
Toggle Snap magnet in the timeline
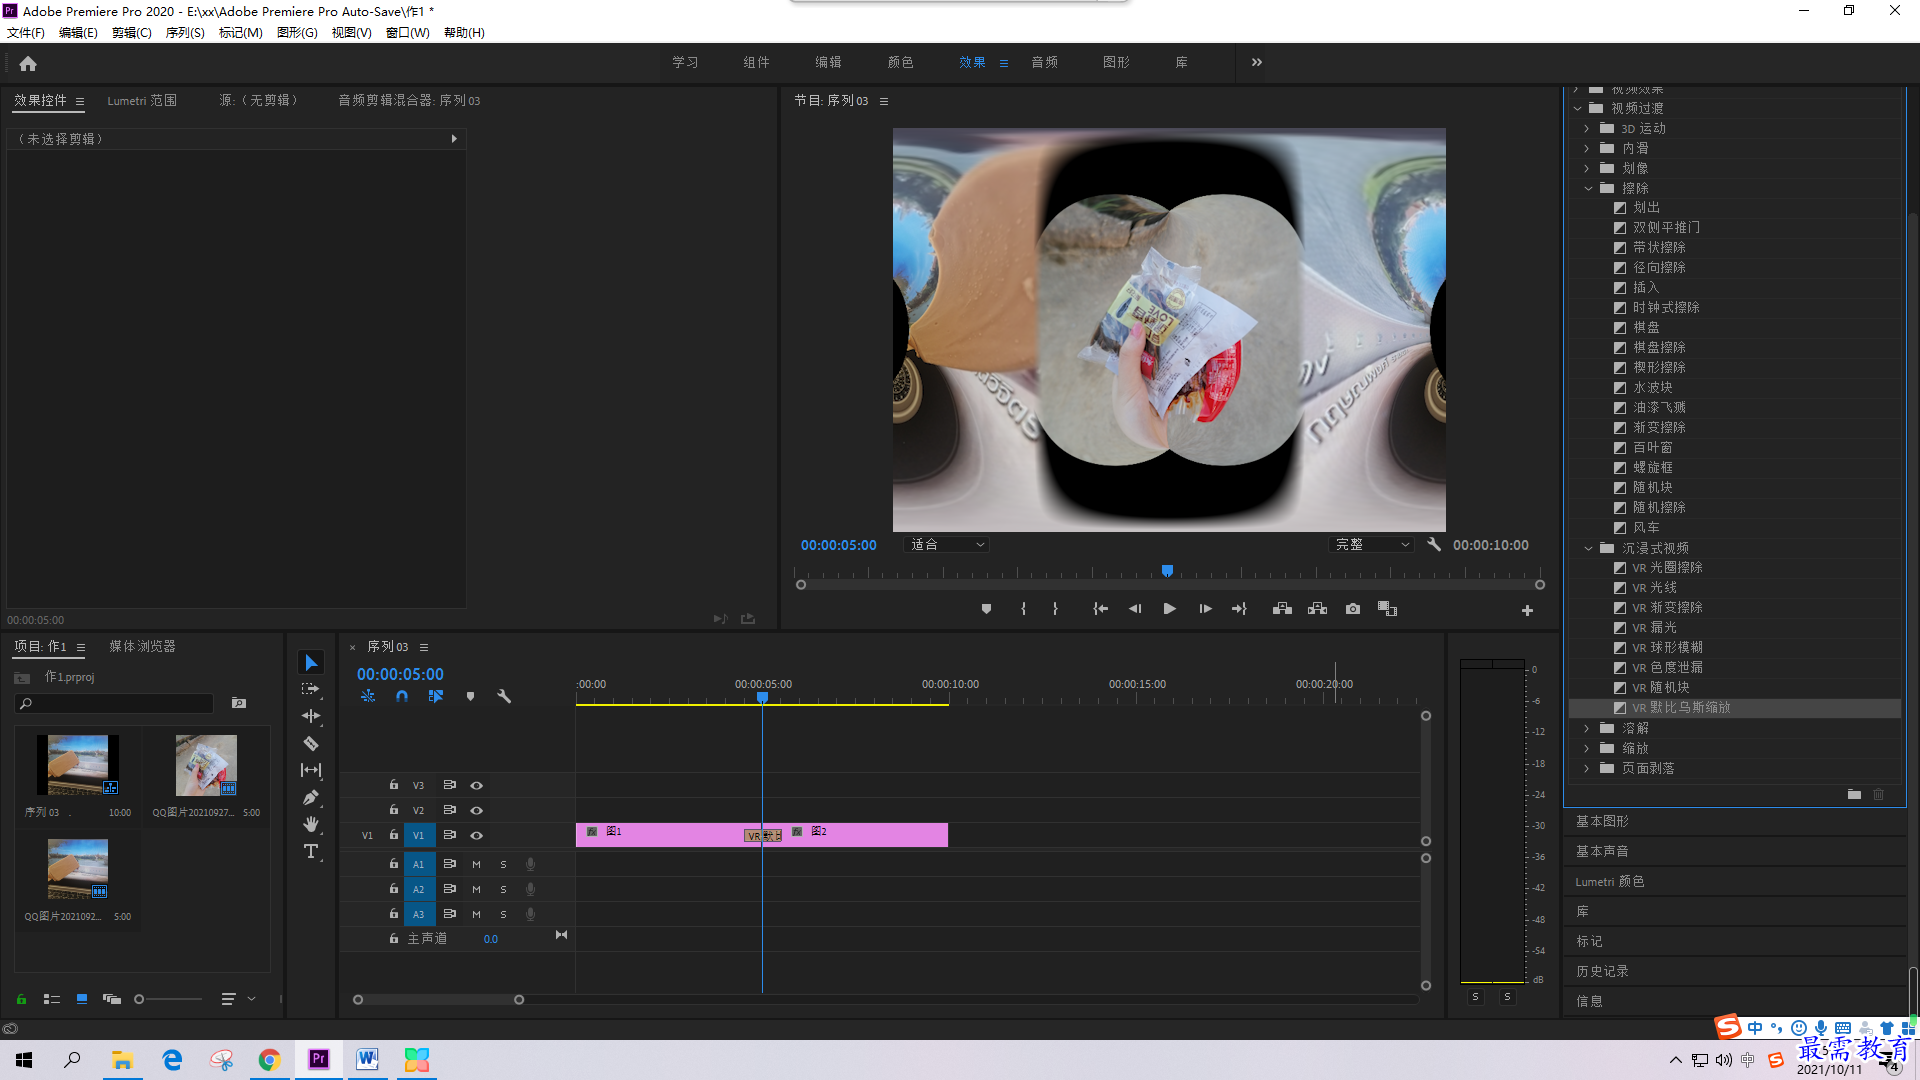[402, 696]
